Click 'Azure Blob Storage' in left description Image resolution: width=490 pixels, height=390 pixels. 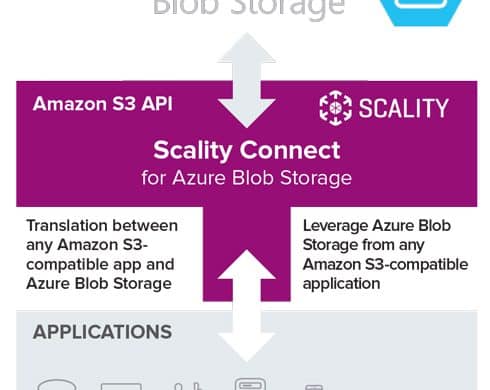99,284
